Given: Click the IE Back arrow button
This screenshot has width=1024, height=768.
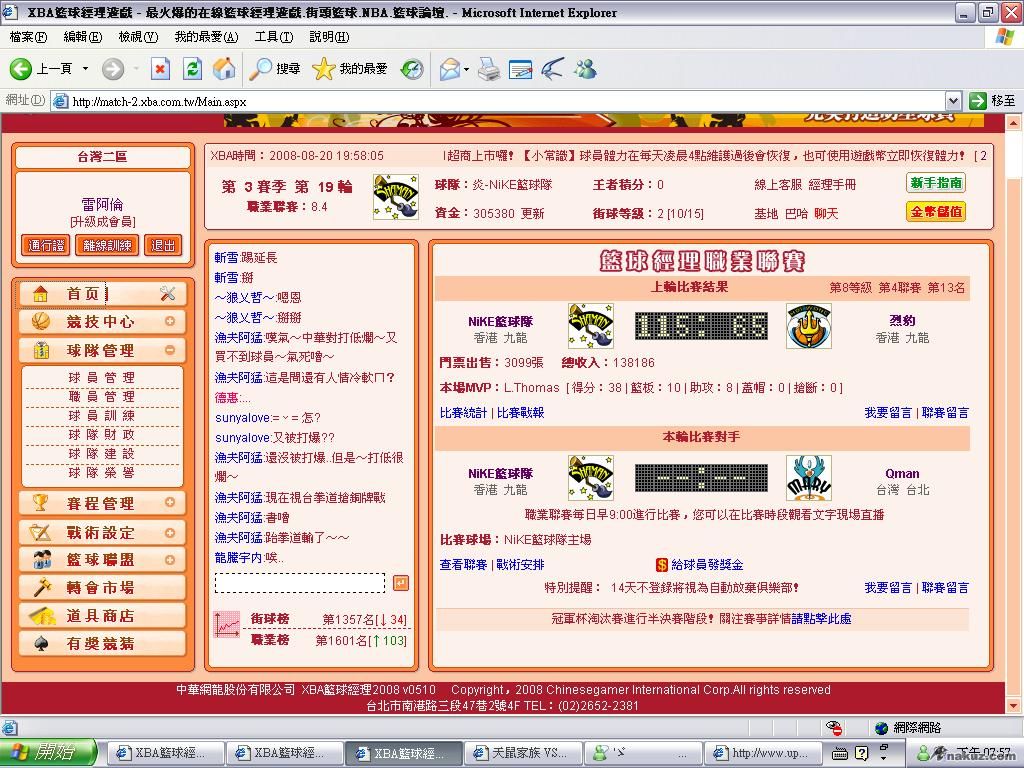Looking at the screenshot, I should tap(21, 69).
